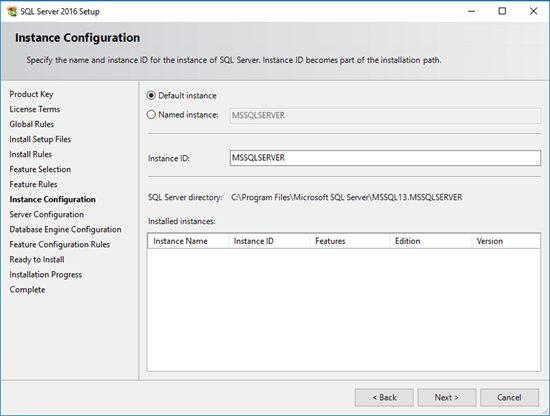Image resolution: width=550 pixels, height=416 pixels.
Task: Select the Default instance radio button
Action: [151, 95]
